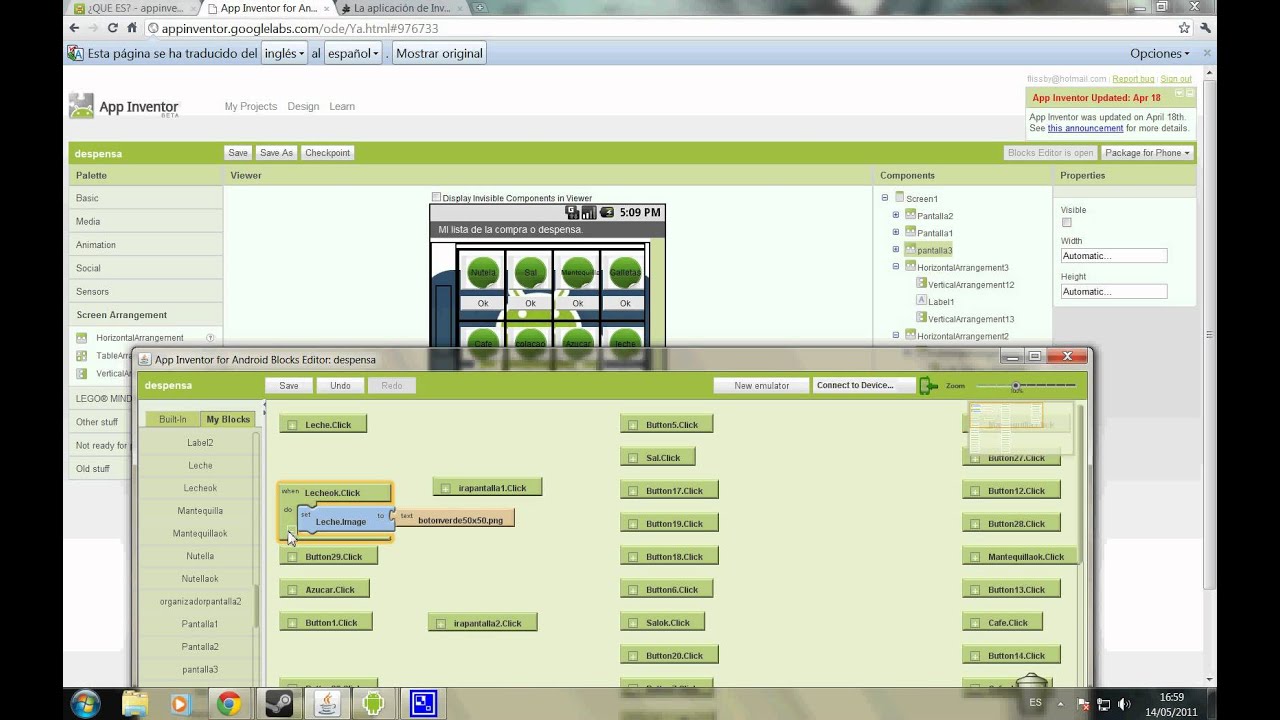Click Mostrar original button
The image size is (1280, 720).
click(439, 53)
